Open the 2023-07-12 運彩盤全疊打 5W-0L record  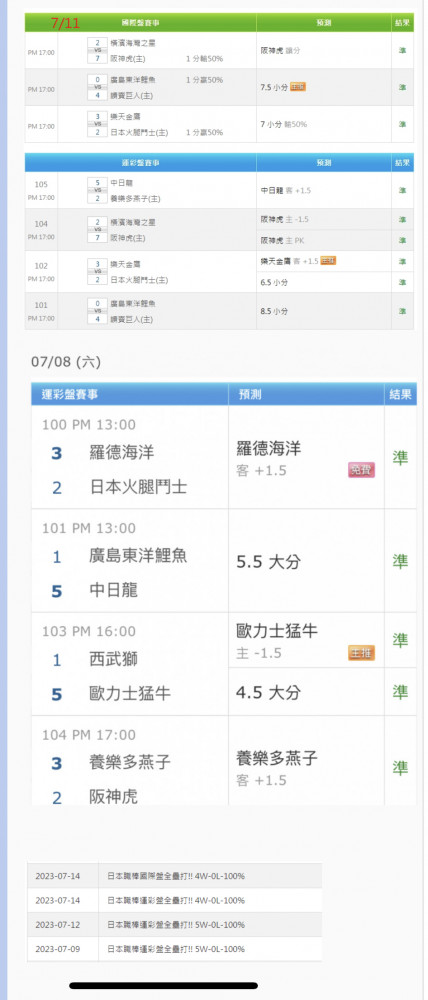click(174, 925)
